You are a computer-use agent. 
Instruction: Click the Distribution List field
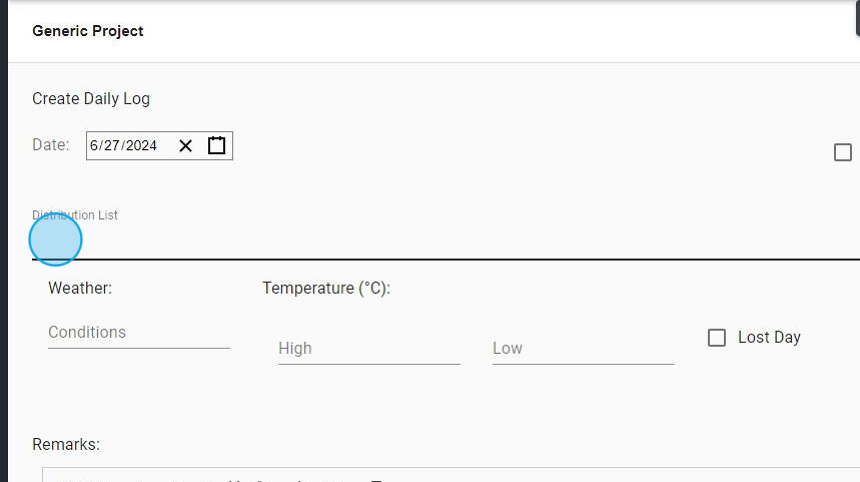click(x=440, y=242)
